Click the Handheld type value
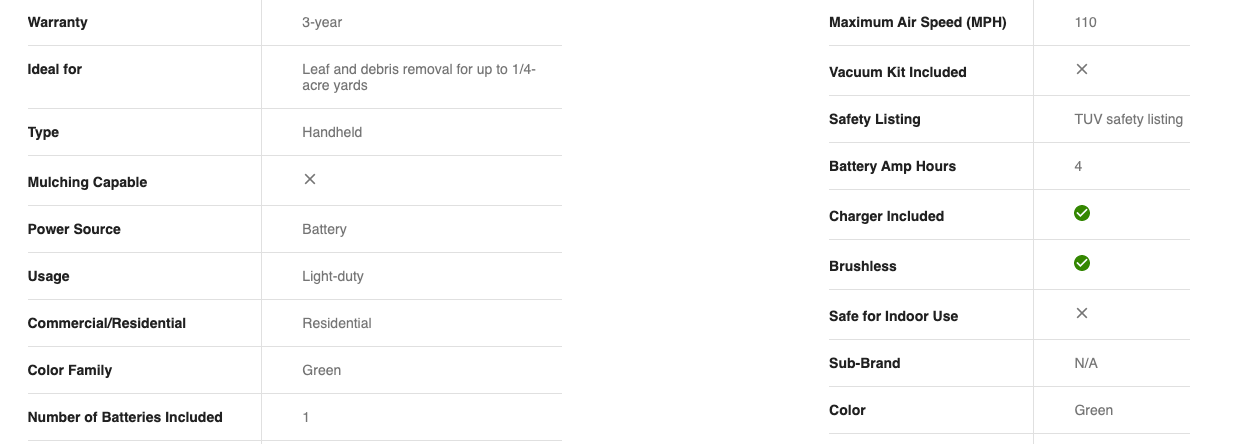Image resolution: width=1257 pixels, height=444 pixels. pyautogui.click(x=332, y=132)
